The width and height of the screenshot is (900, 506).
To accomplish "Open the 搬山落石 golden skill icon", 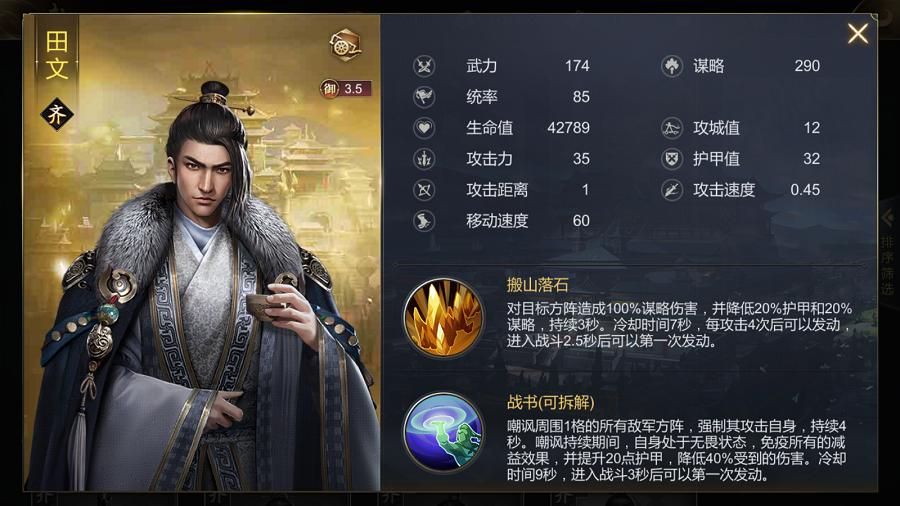I will [443, 318].
